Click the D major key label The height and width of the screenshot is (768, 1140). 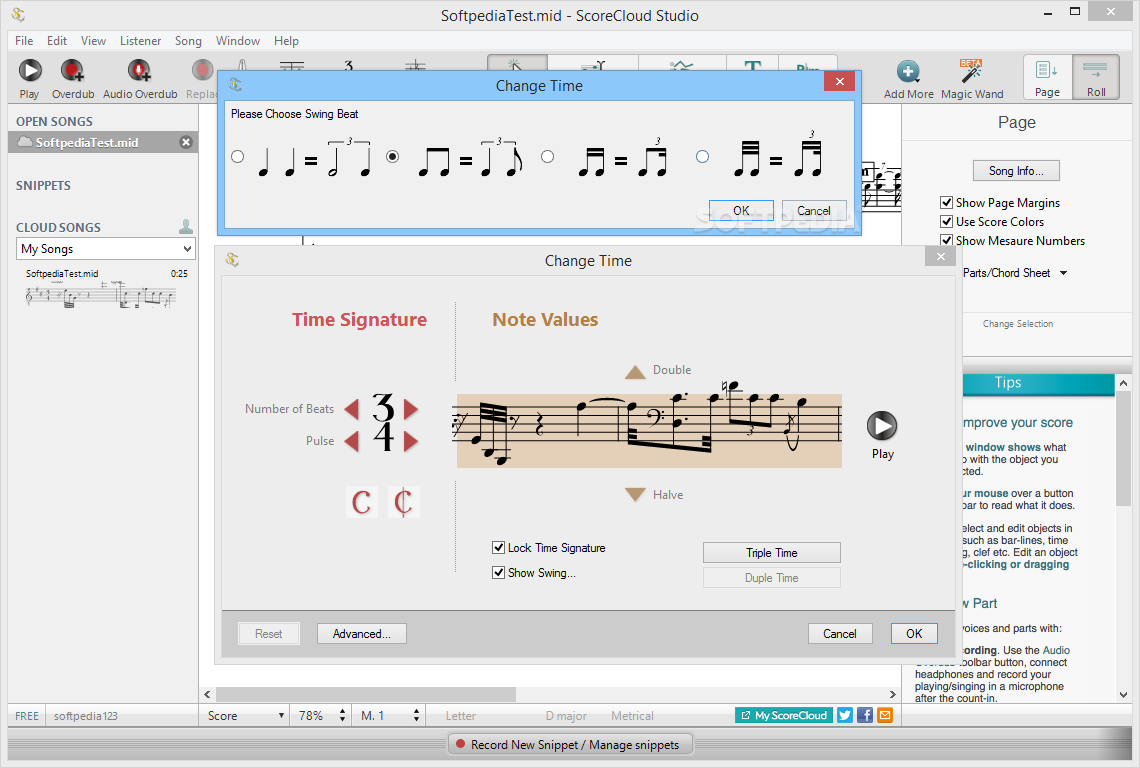tap(566, 716)
